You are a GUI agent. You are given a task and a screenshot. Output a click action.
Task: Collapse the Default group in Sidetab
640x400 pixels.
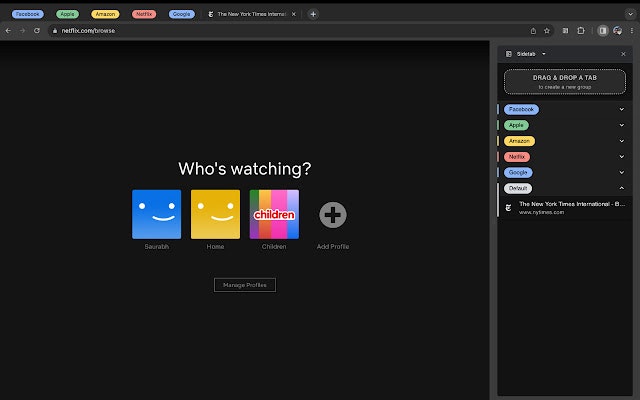(622, 188)
